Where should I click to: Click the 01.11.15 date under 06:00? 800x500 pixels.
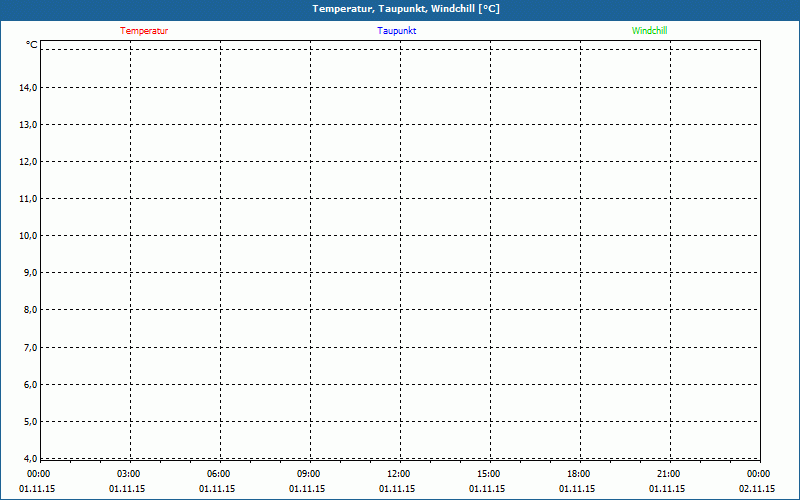pos(217,489)
